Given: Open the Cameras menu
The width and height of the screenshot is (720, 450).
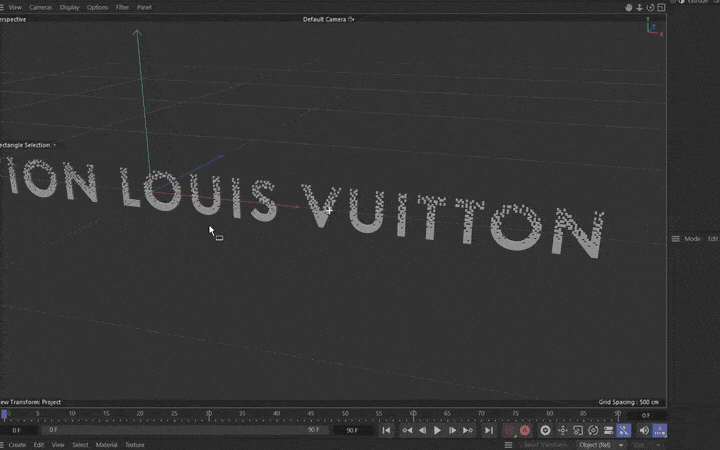Looking at the screenshot, I should click(x=40, y=7).
